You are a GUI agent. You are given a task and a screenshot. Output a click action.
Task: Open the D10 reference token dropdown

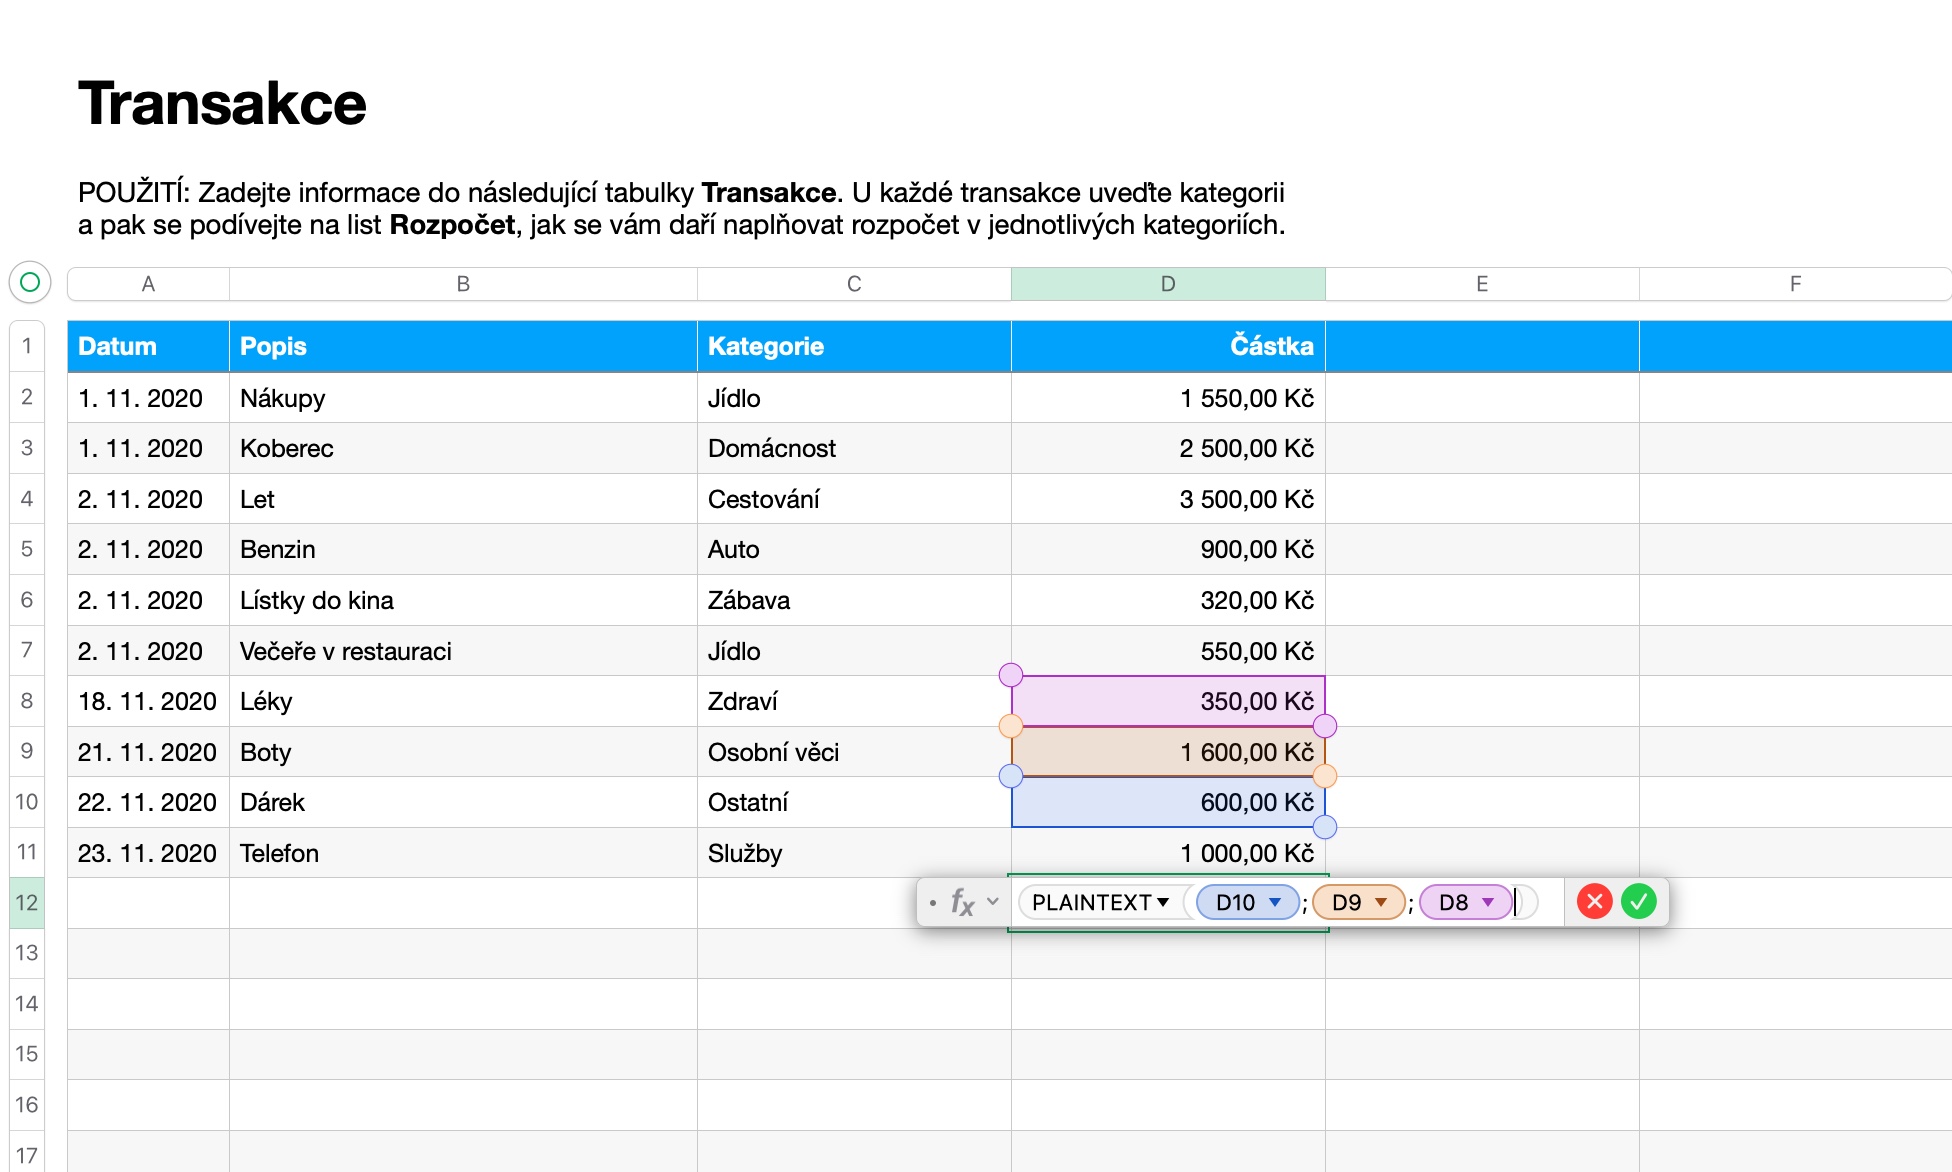pos(1275,902)
